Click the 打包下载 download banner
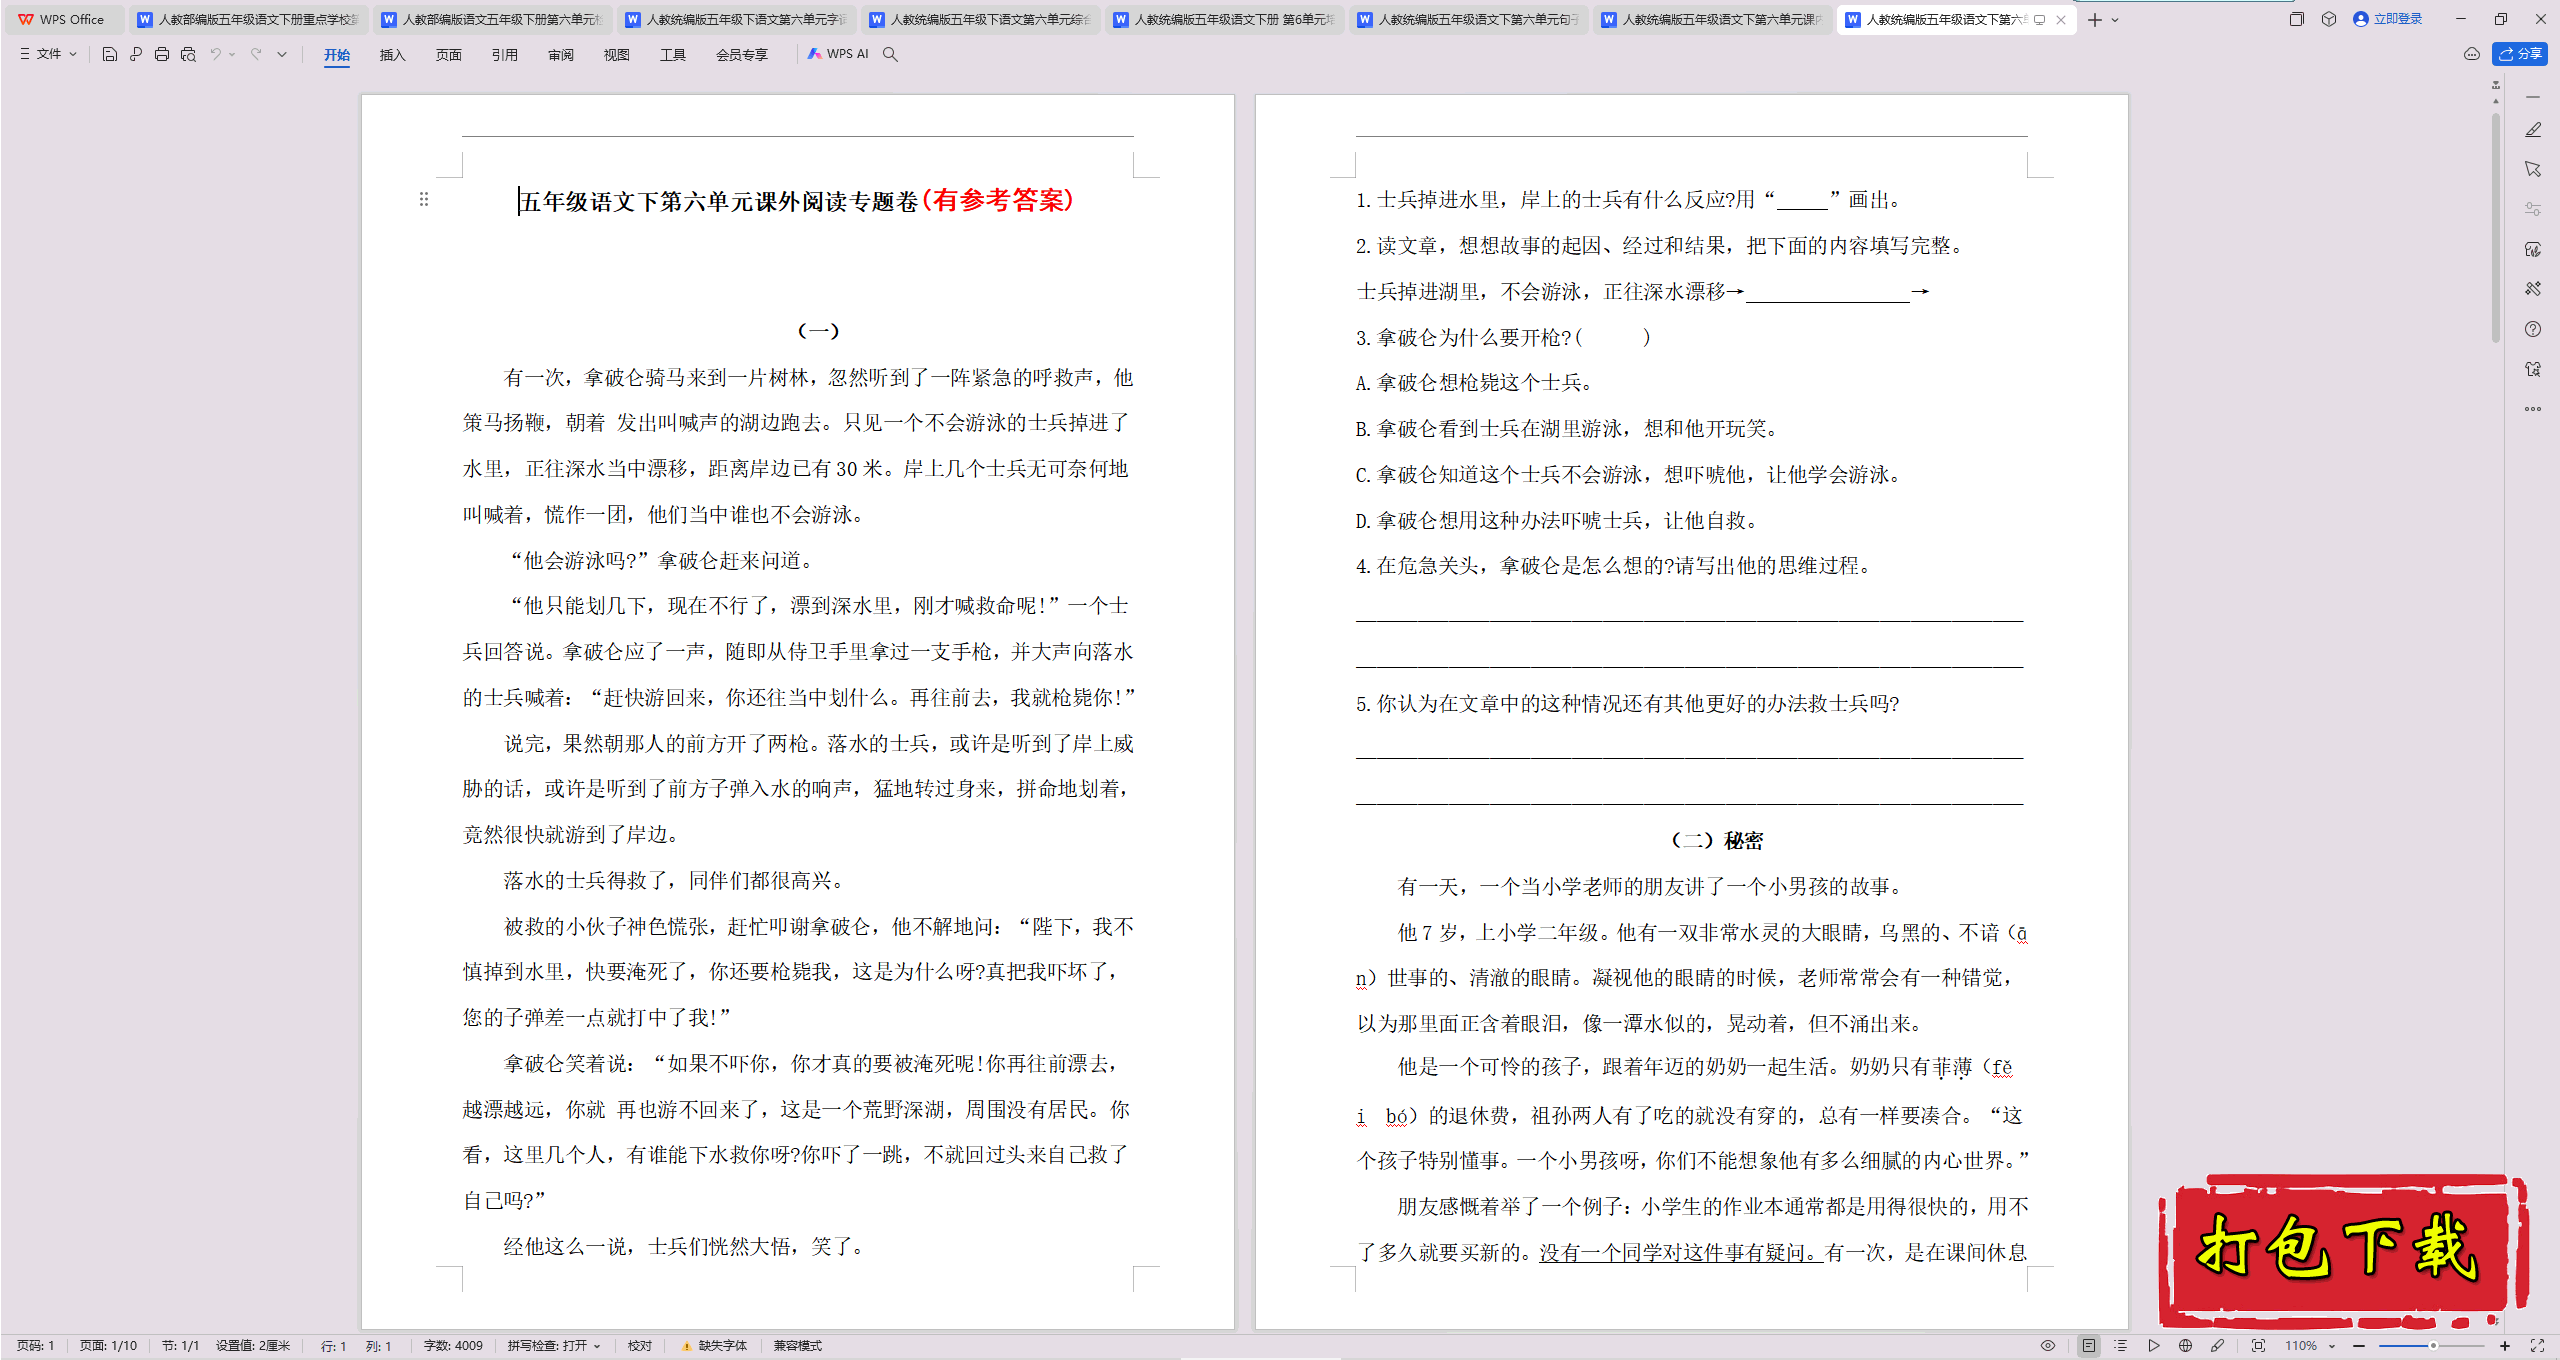 [x=2343, y=1251]
